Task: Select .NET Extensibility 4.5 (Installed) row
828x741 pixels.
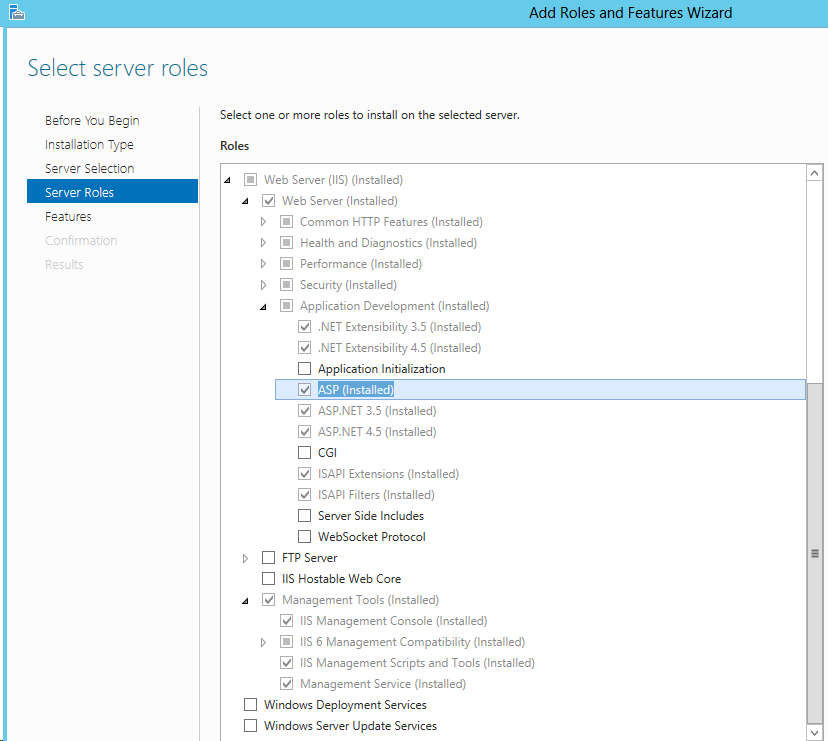Action: click(x=399, y=348)
